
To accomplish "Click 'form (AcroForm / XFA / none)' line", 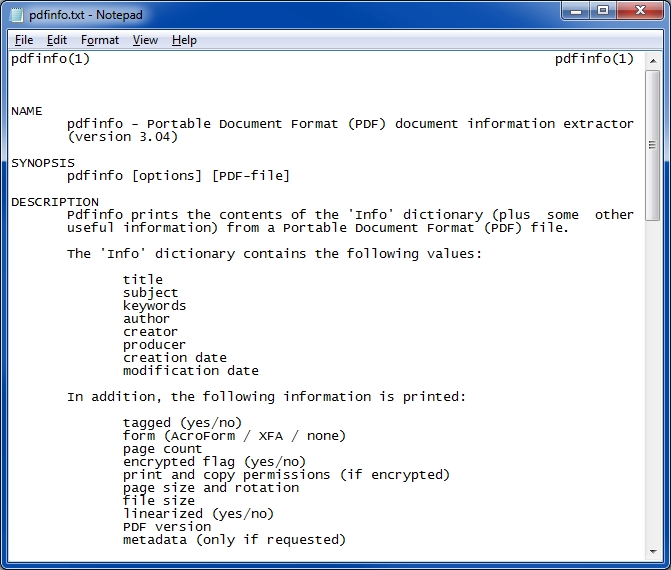I will click(x=235, y=436).
